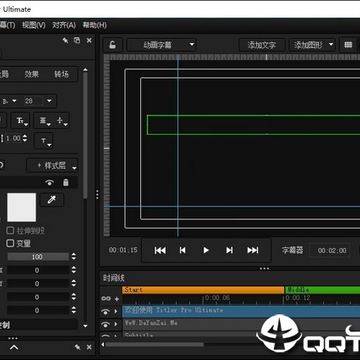Screen dimensions: 360x360
Task: Pin the left properties panel
Action: click(x=65, y=40)
